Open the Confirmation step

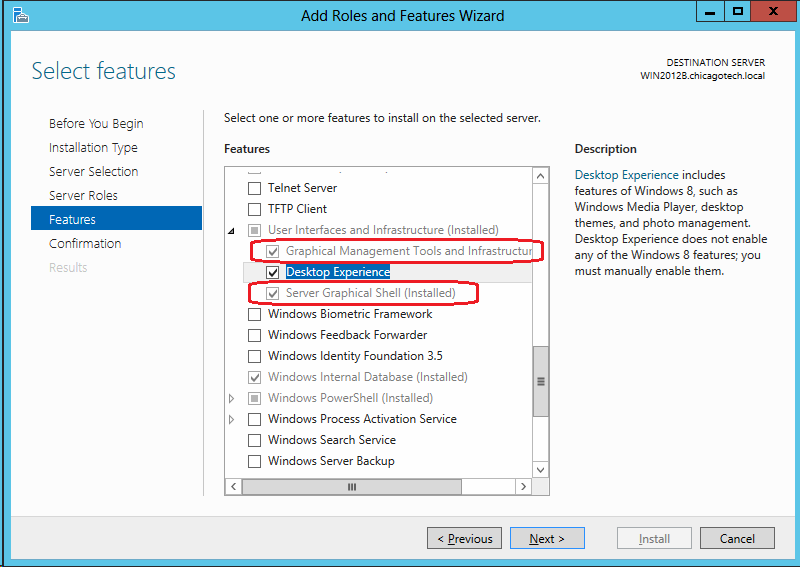[85, 243]
